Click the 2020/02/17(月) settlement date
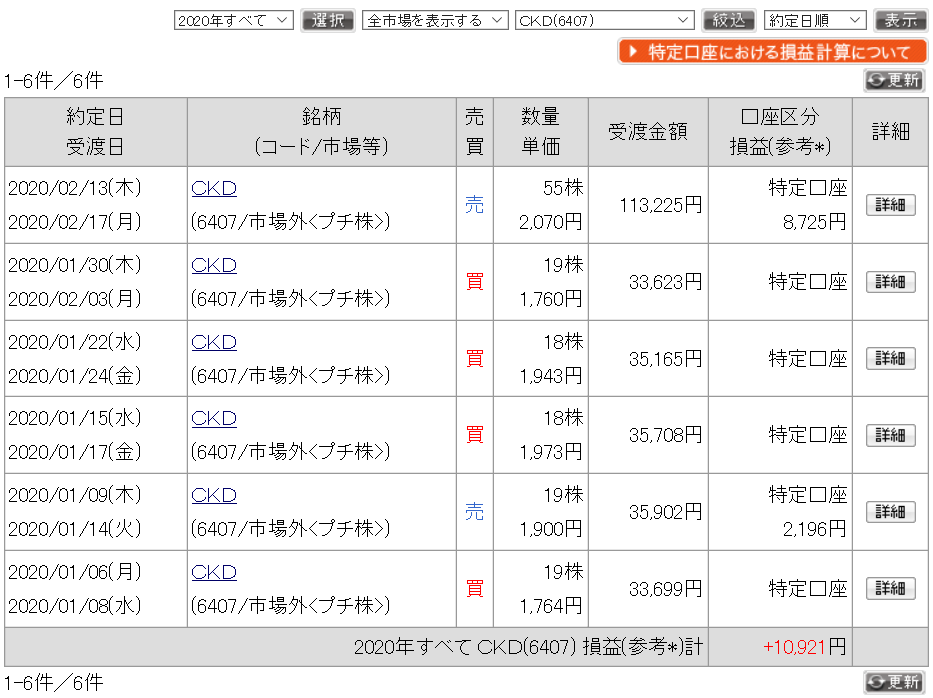This screenshot has width=933, height=698. (x=75, y=222)
